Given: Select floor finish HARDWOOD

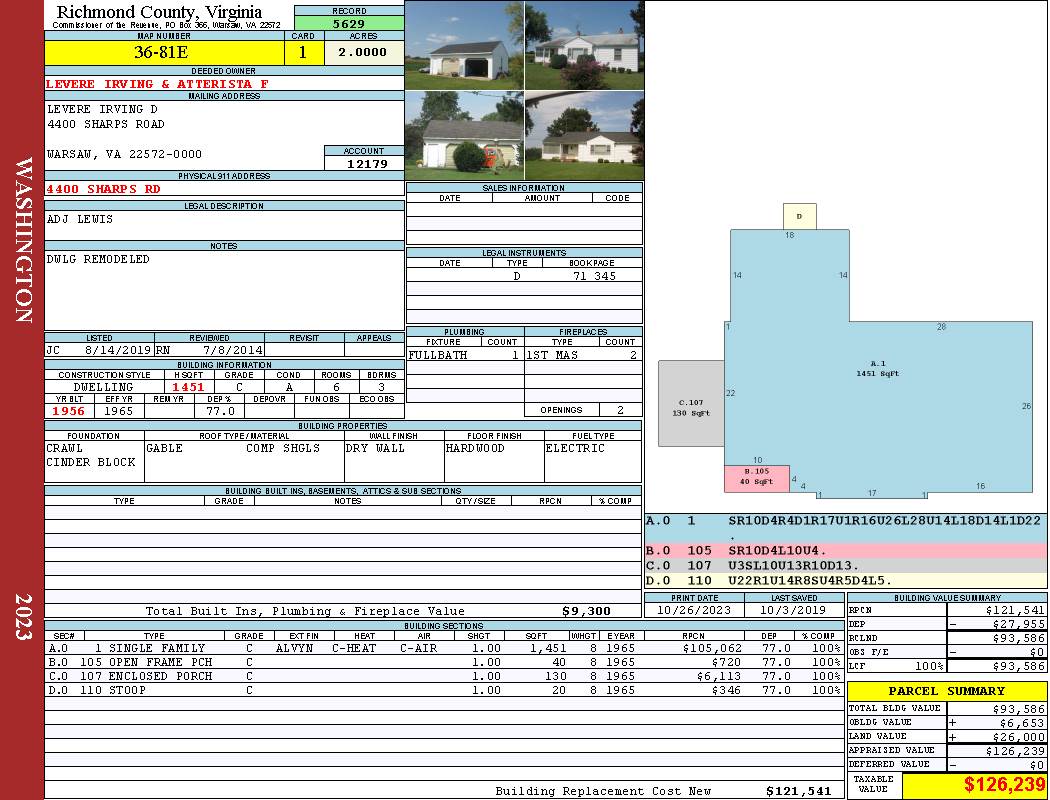Looking at the screenshot, I should click(475, 448).
